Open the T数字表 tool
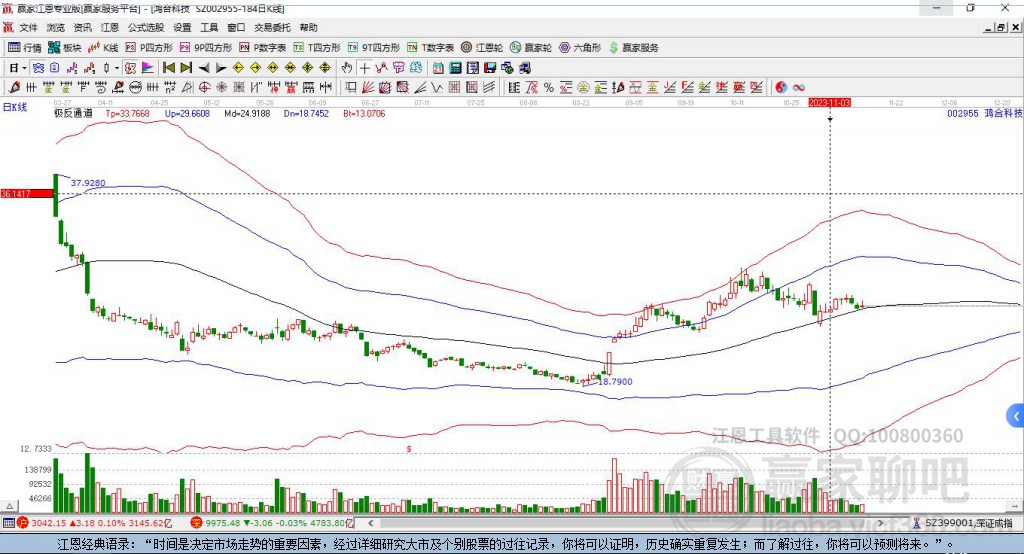The height and width of the screenshot is (554, 1024). point(430,48)
